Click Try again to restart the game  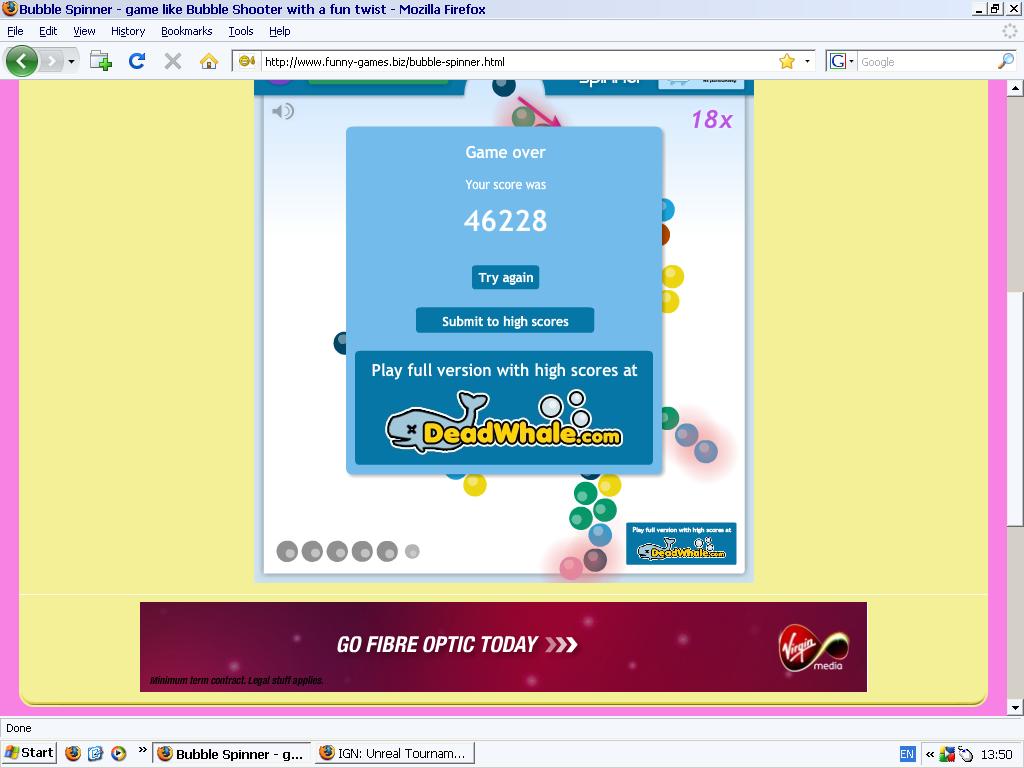505,277
